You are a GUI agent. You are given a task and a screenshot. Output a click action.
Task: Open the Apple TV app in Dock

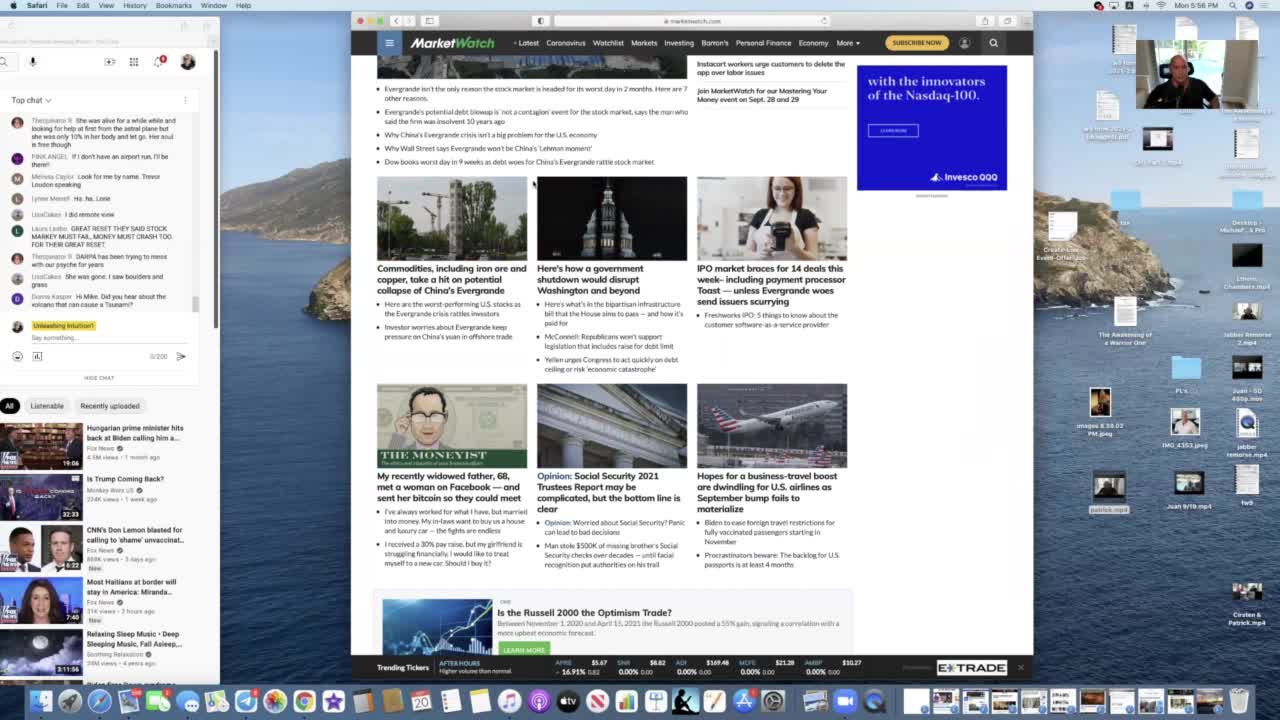click(x=568, y=701)
